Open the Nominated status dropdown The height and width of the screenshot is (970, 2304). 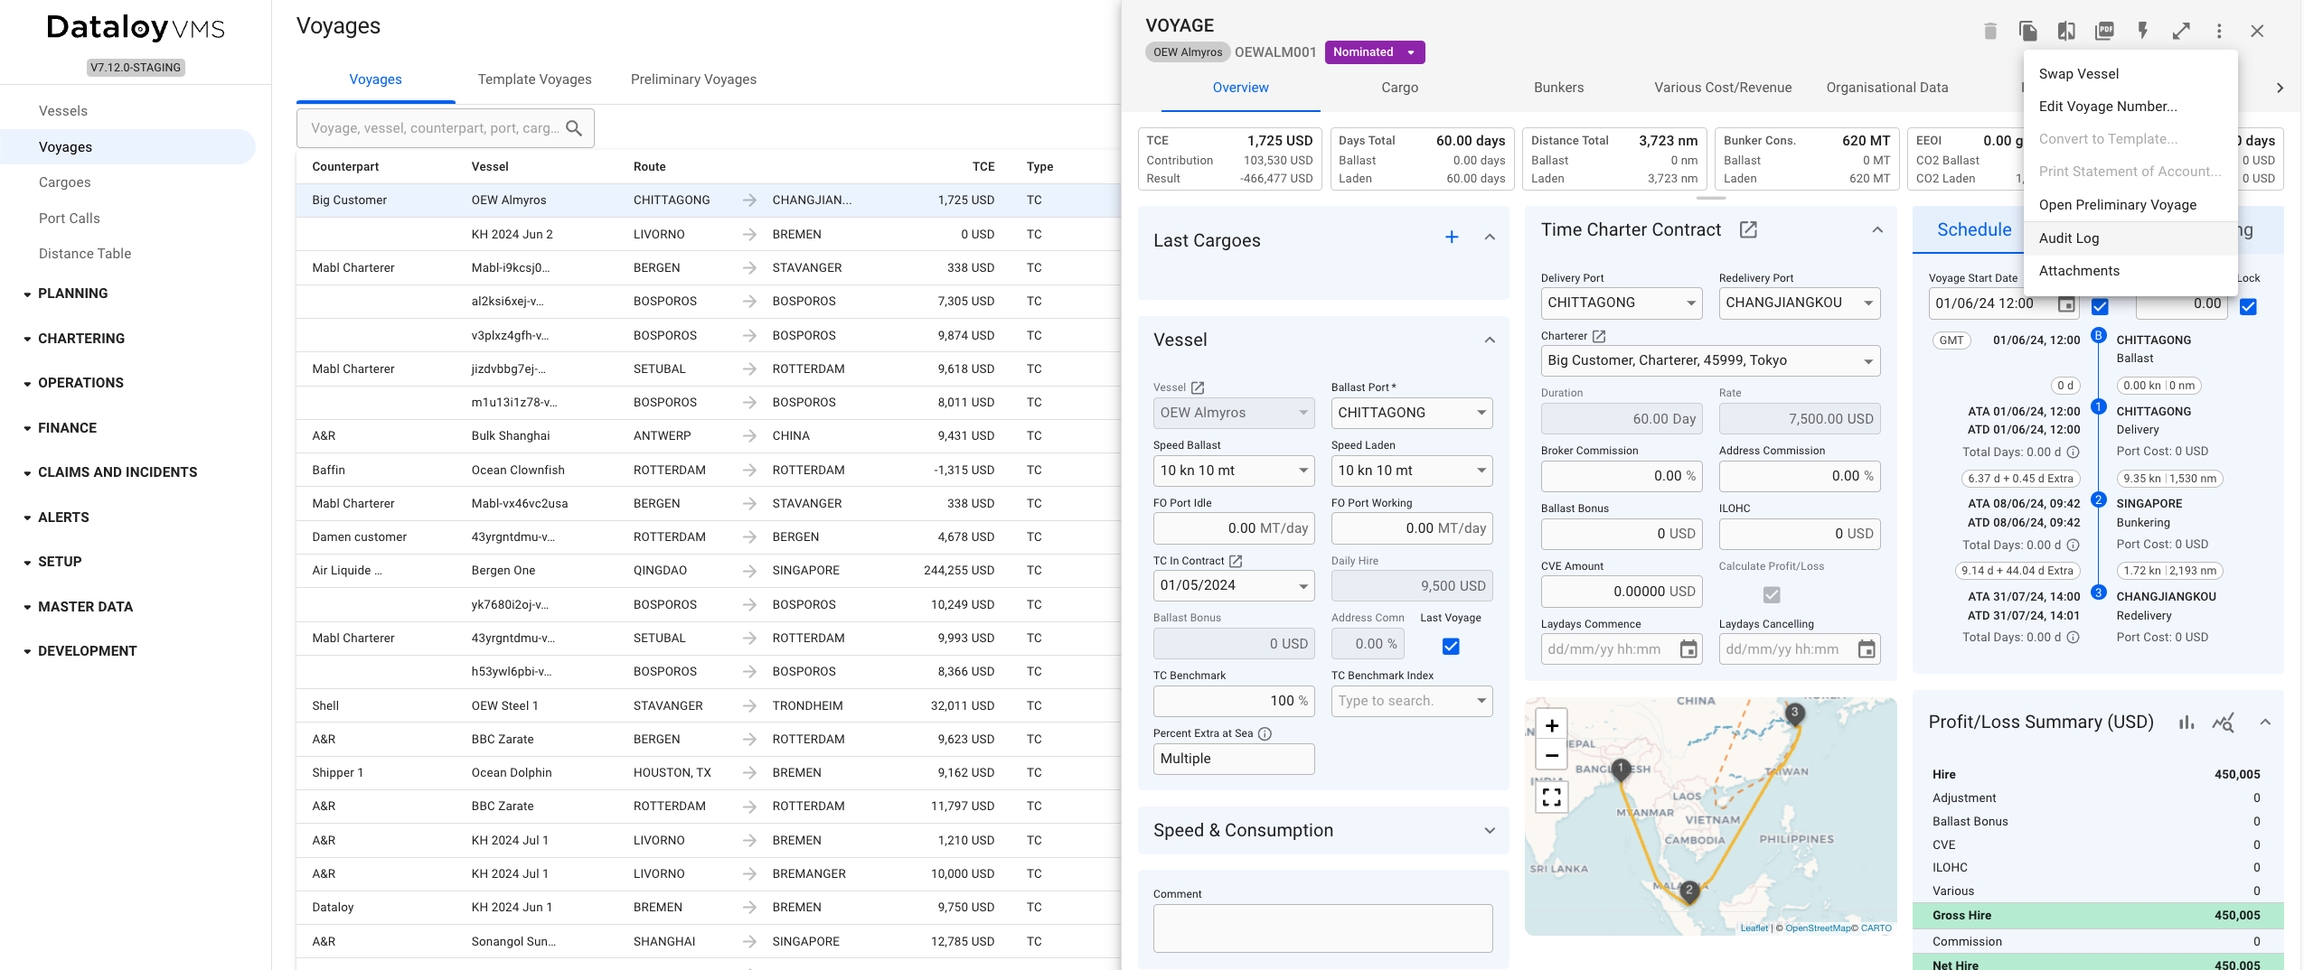coord(1374,52)
